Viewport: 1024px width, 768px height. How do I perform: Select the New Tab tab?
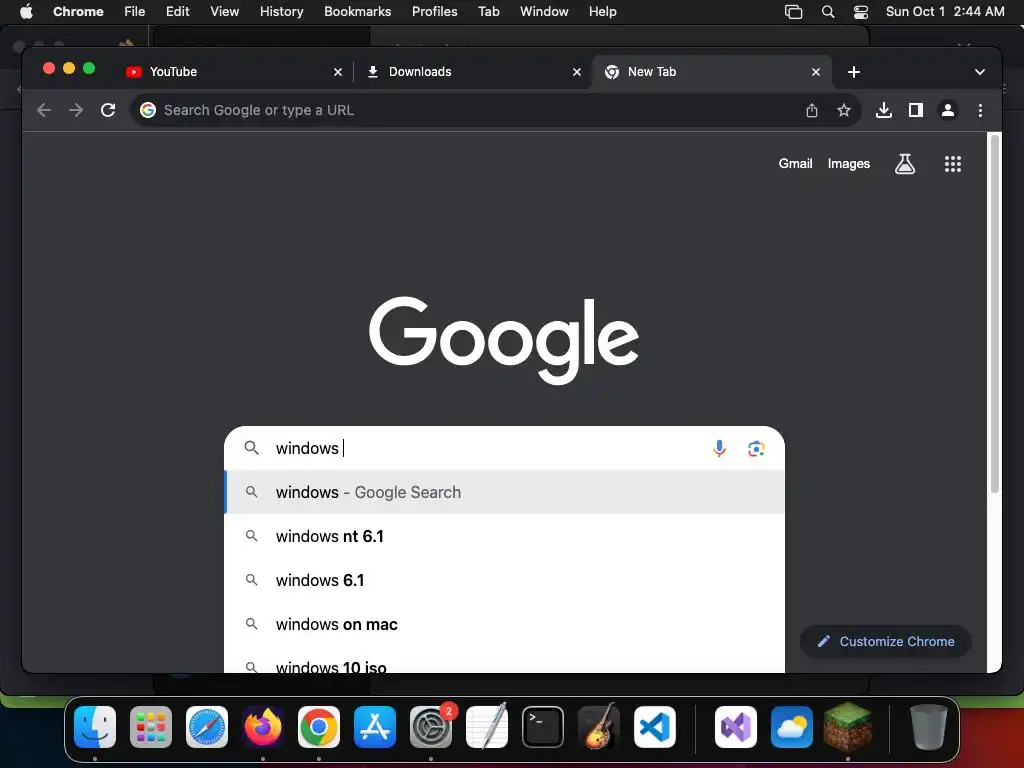712,72
